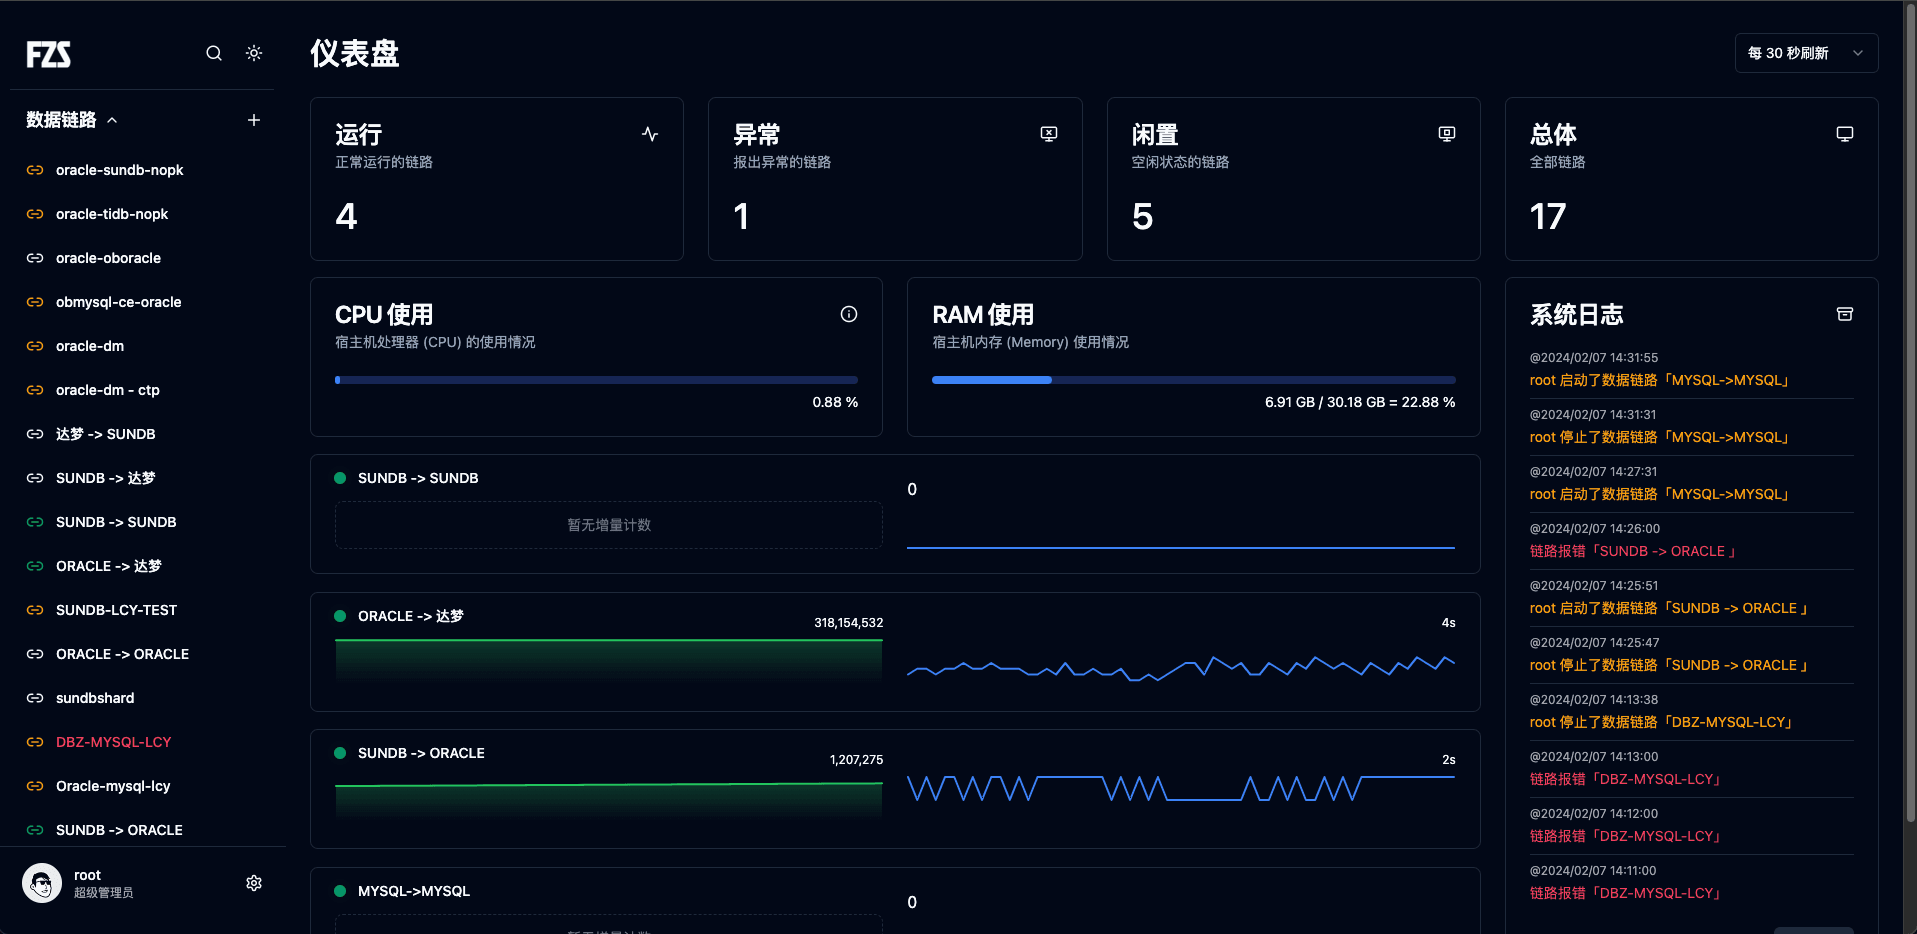Image resolution: width=1917 pixels, height=934 pixels.
Task: Open DBZ-MYSQL-LCY in the sidebar
Action: tap(113, 742)
